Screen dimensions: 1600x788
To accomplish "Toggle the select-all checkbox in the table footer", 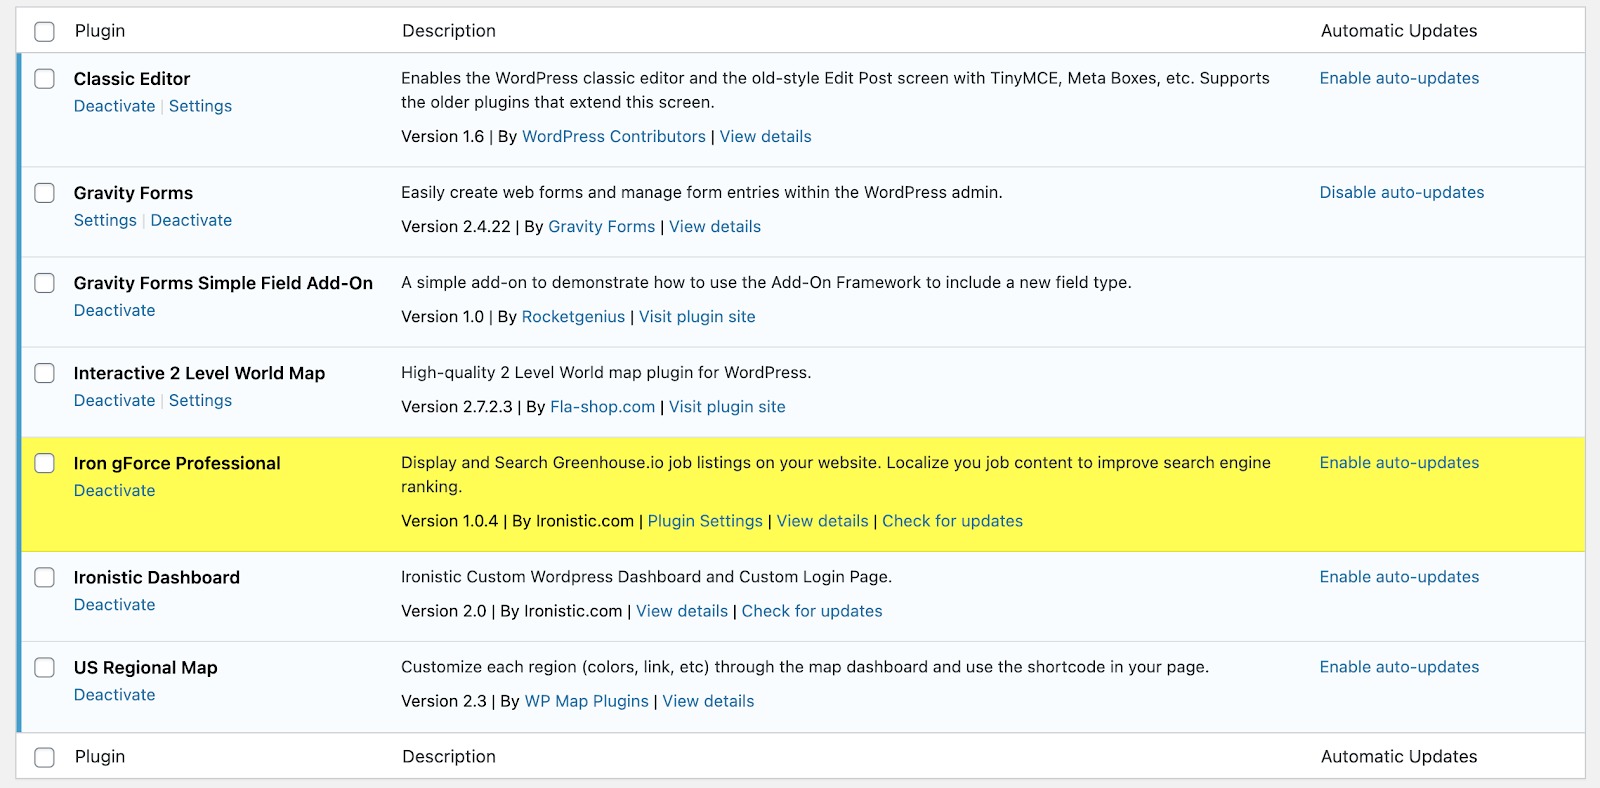I will (x=45, y=757).
